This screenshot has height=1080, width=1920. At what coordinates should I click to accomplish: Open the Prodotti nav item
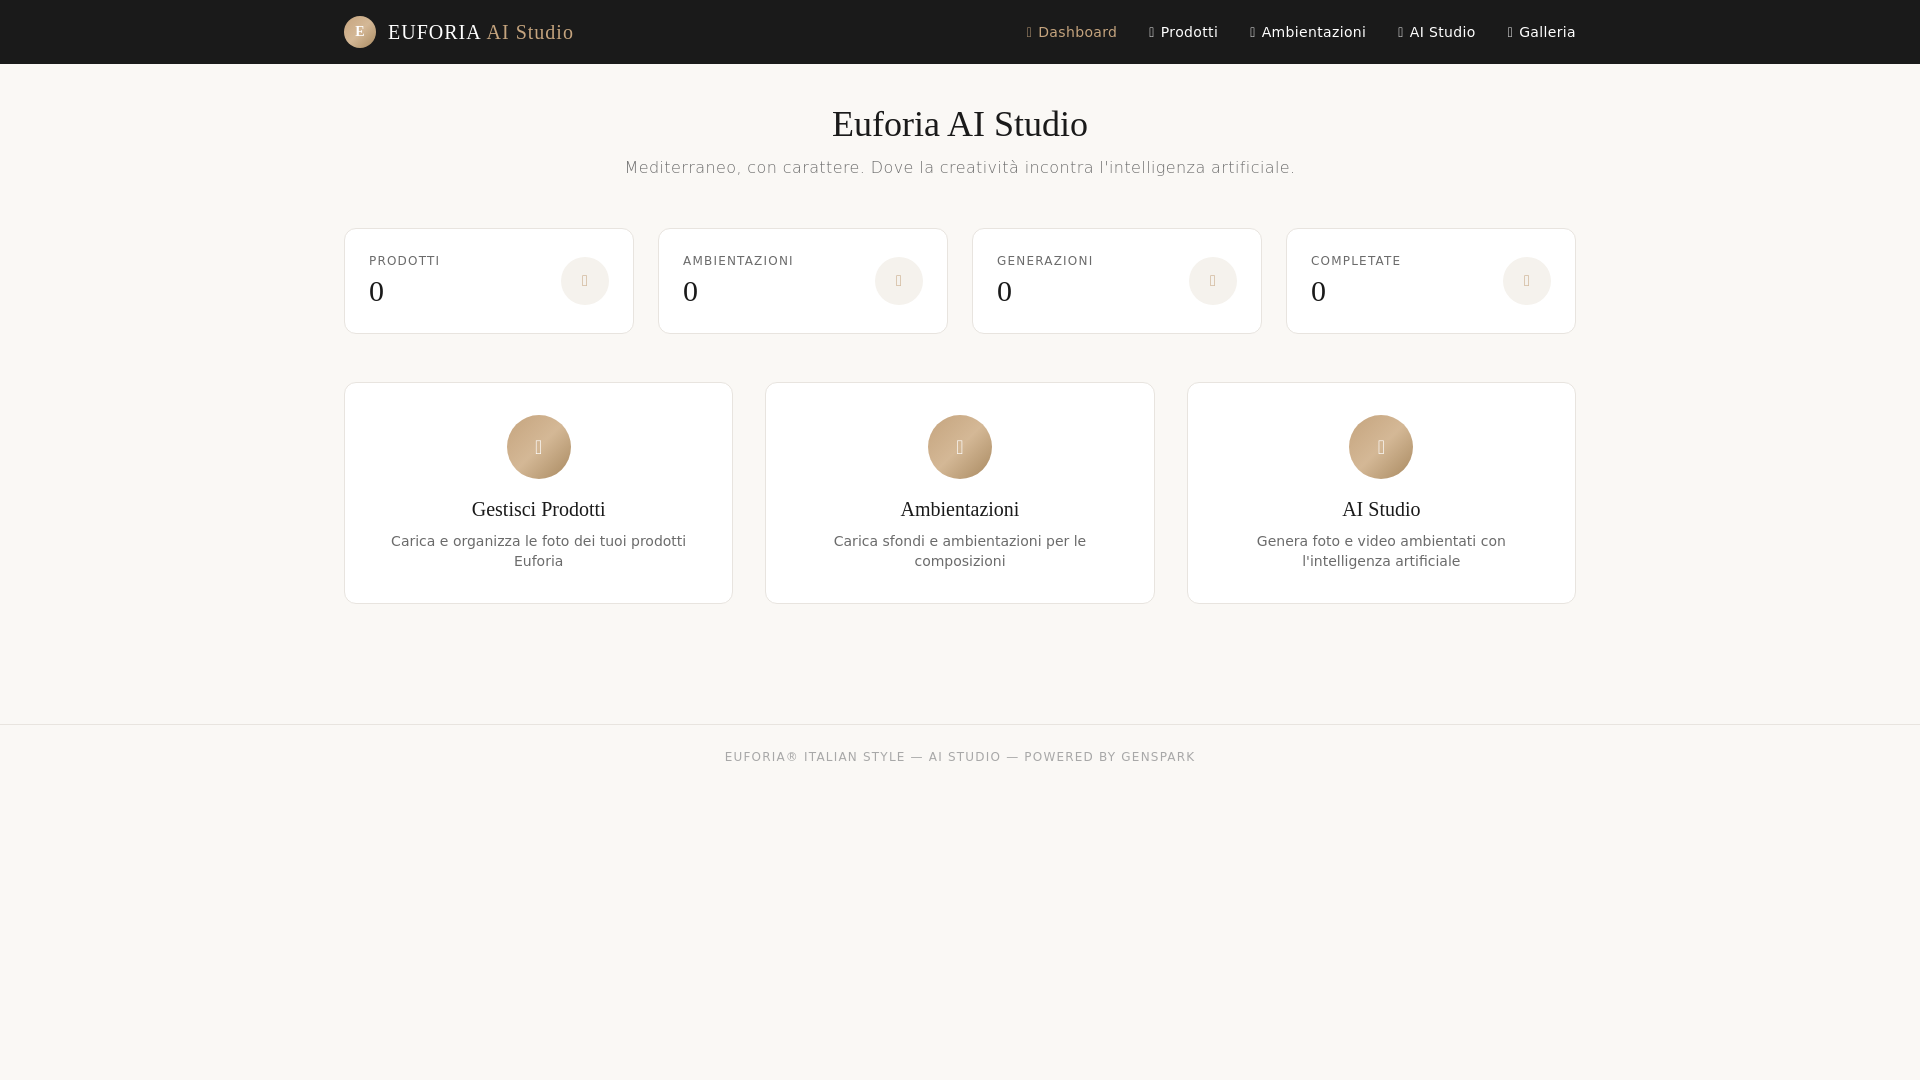pyautogui.click(x=1183, y=32)
